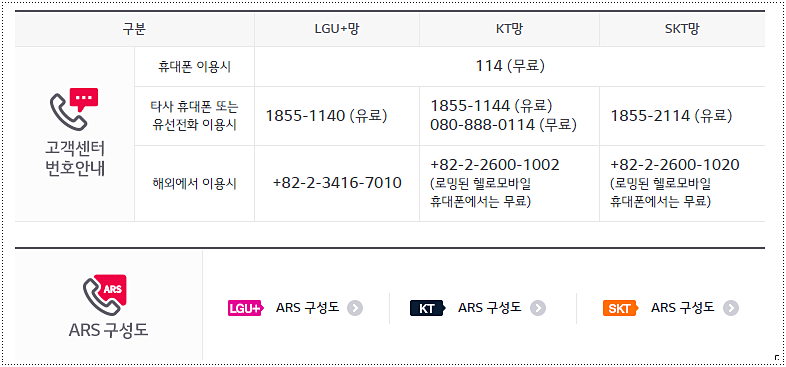Open the KT ARS 구성도 link

pos(490,308)
